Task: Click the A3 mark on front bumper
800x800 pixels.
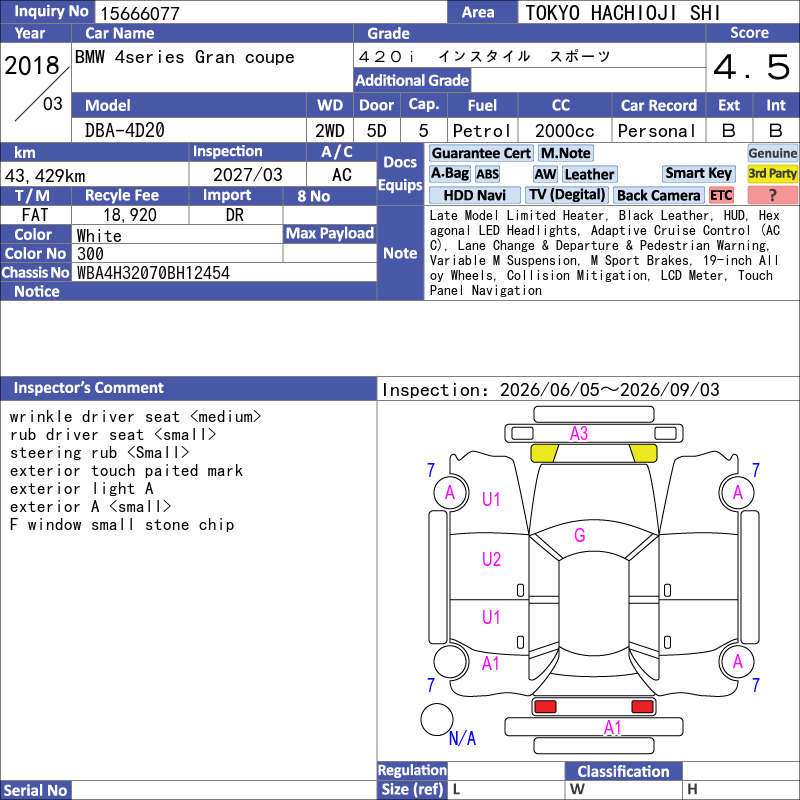Action: click(579, 434)
